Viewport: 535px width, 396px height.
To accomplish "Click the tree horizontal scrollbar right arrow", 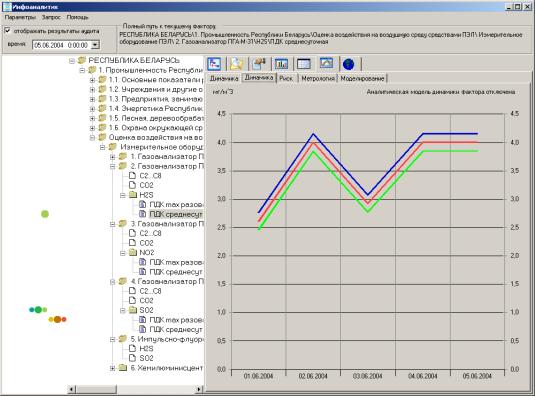I will (199, 389).
